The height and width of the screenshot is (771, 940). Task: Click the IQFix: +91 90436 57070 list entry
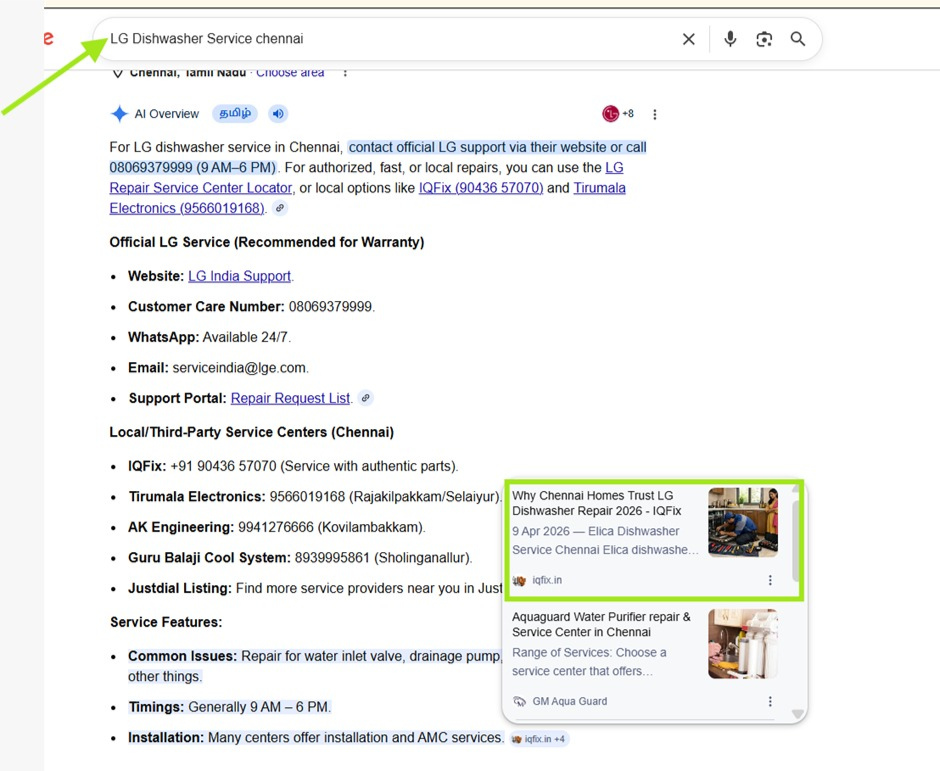(293, 466)
